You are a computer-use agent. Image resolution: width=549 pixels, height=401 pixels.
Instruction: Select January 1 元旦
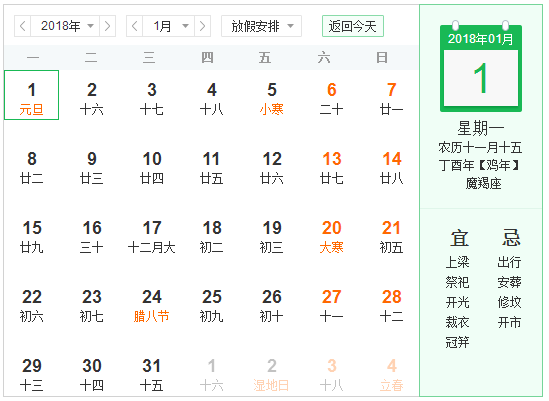[x=32, y=95]
